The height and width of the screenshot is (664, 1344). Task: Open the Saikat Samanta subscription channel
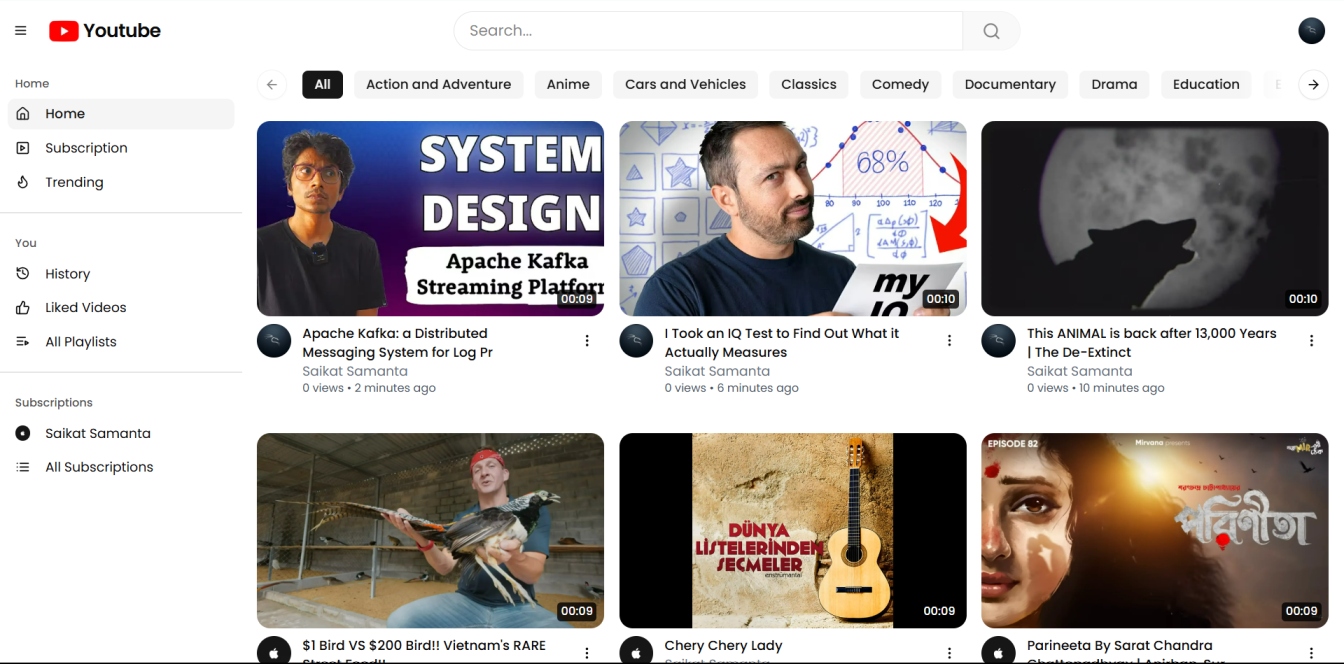coord(99,433)
